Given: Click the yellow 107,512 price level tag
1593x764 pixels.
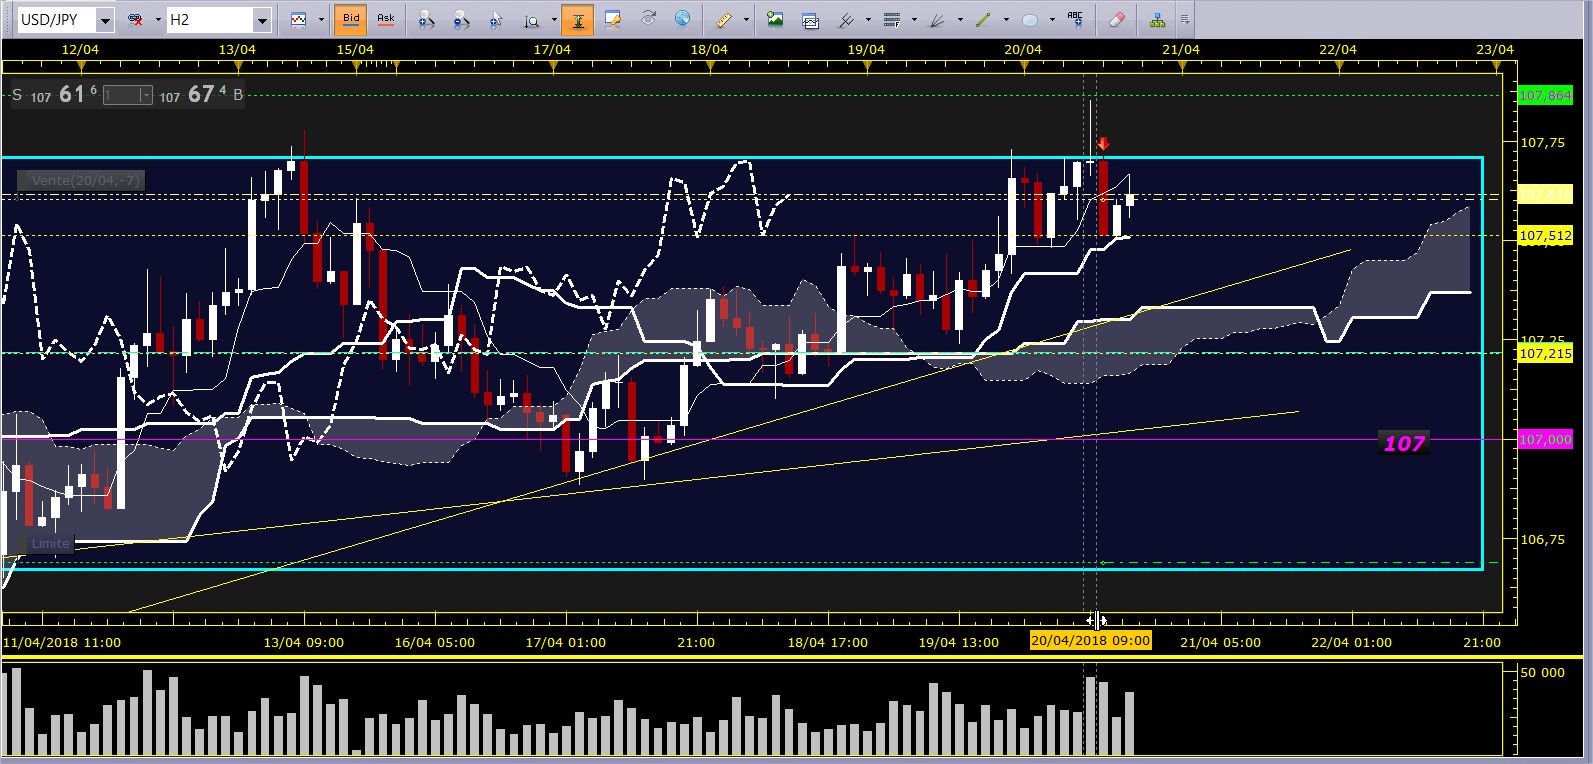Looking at the screenshot, I should [1545, 235].
